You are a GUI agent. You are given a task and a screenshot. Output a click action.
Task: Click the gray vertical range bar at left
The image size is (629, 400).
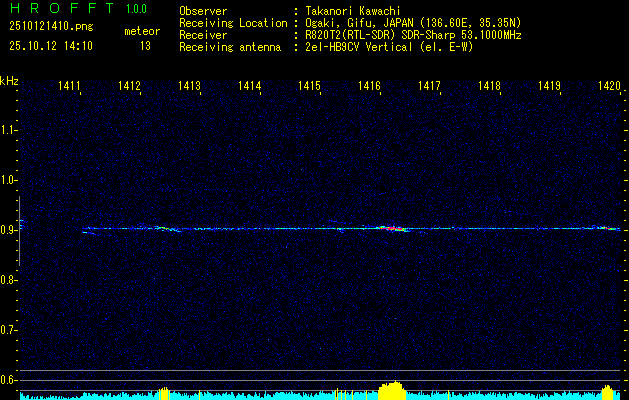(19, 231)
